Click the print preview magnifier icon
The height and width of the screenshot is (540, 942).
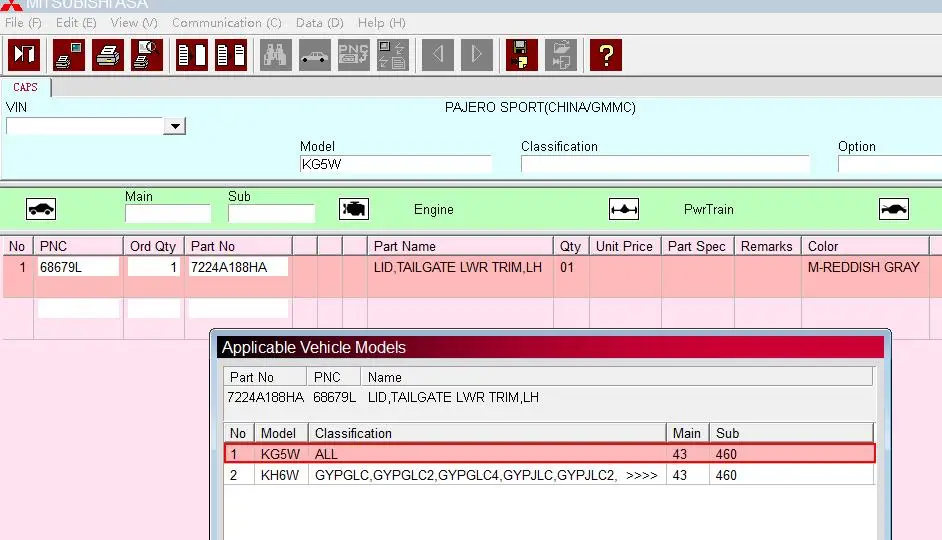click(x=147, y=55)
